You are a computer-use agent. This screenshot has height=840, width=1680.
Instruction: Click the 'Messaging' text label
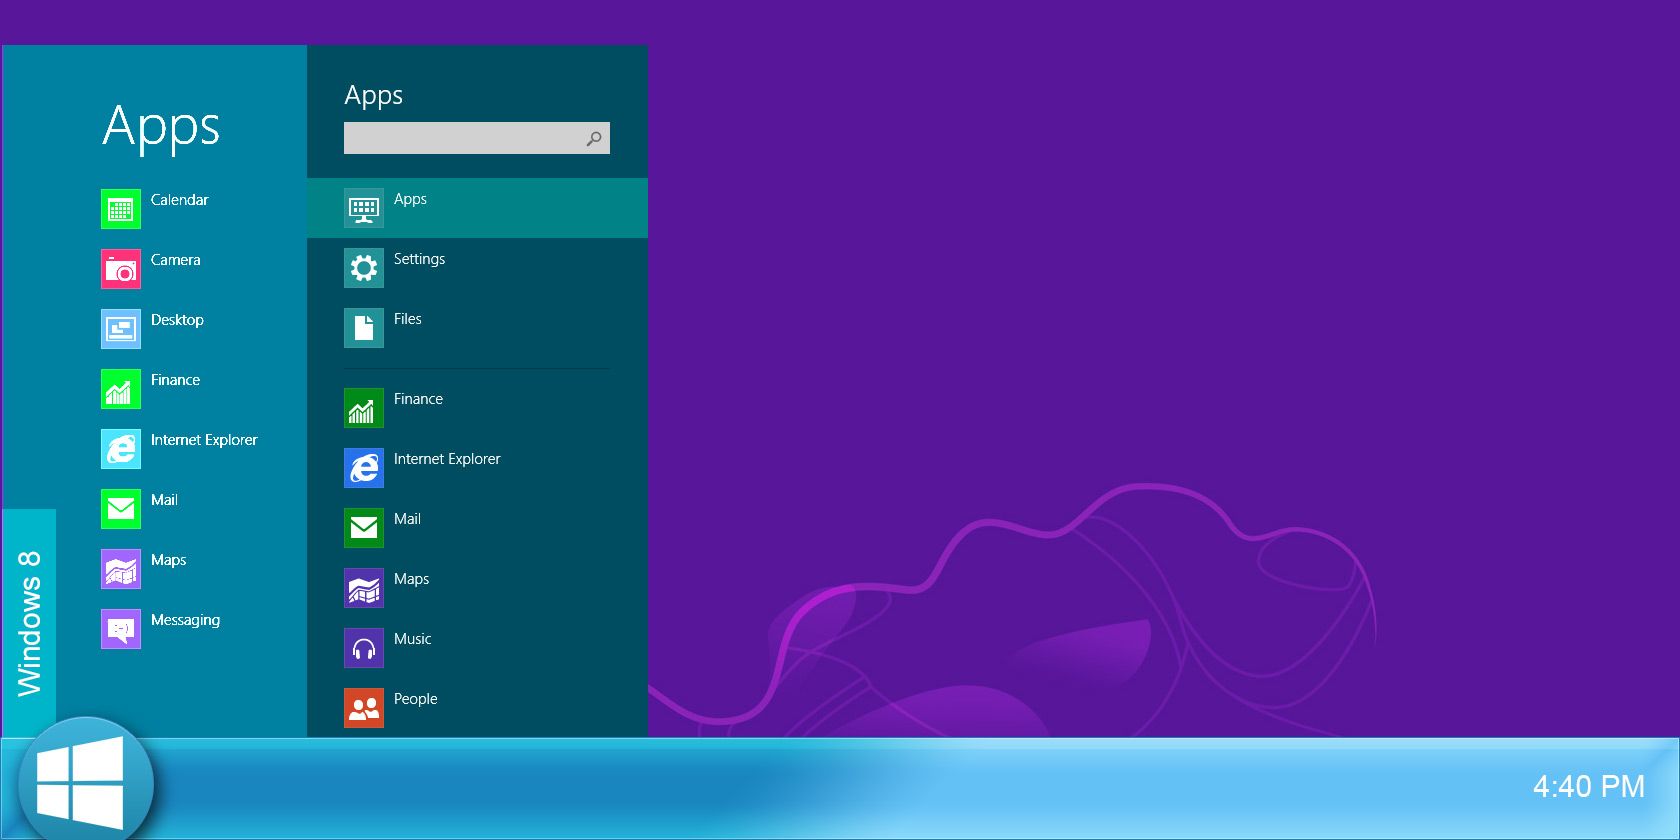point(185,620)
